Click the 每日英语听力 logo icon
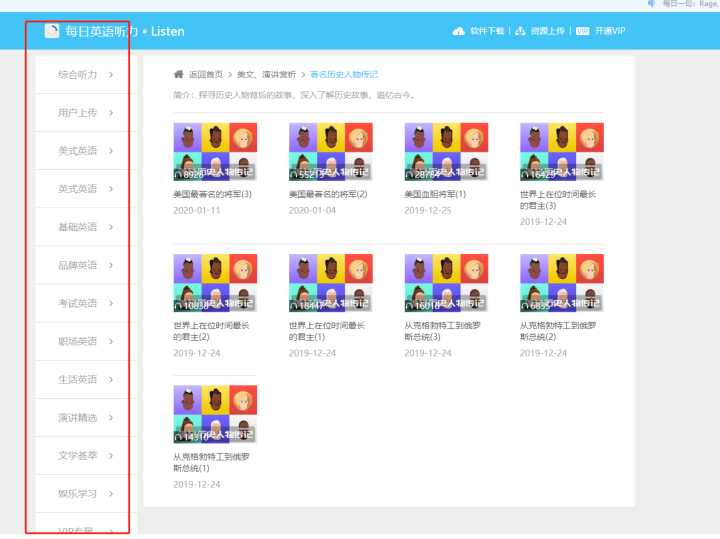The width and height of the screenshot is (720, 539). (52, 31)
